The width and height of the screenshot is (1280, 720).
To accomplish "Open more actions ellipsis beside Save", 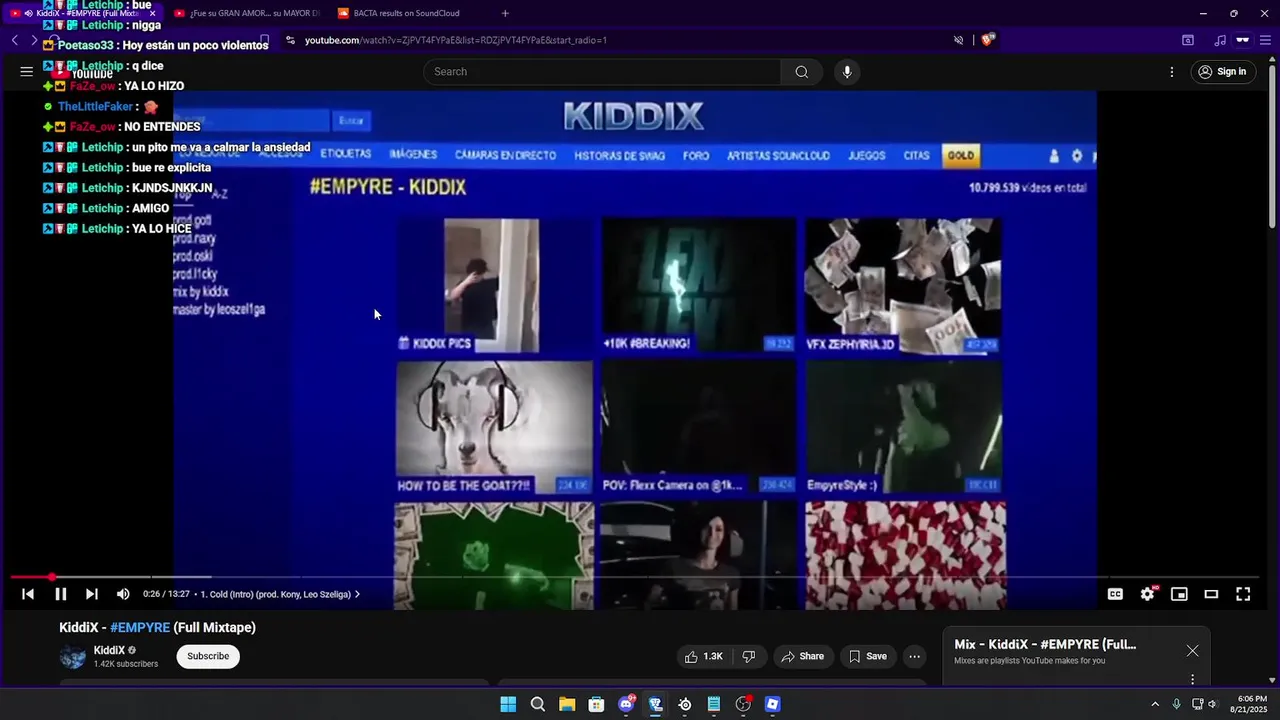I will coord(914,656).
